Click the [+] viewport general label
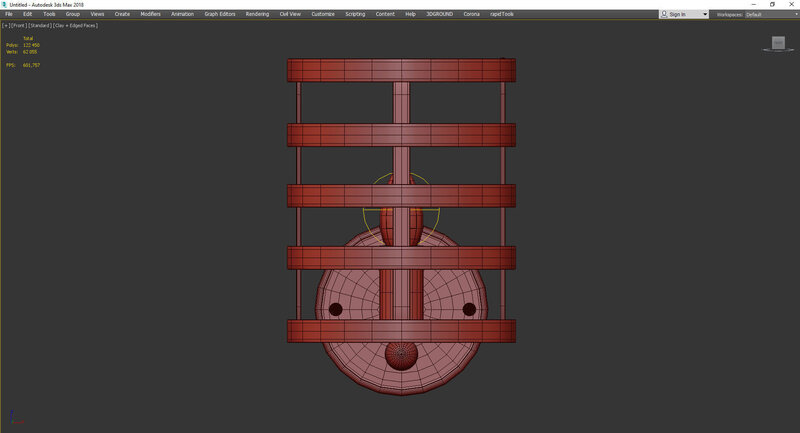The height and width of the screenshot is (433, 800). [6, 25]
